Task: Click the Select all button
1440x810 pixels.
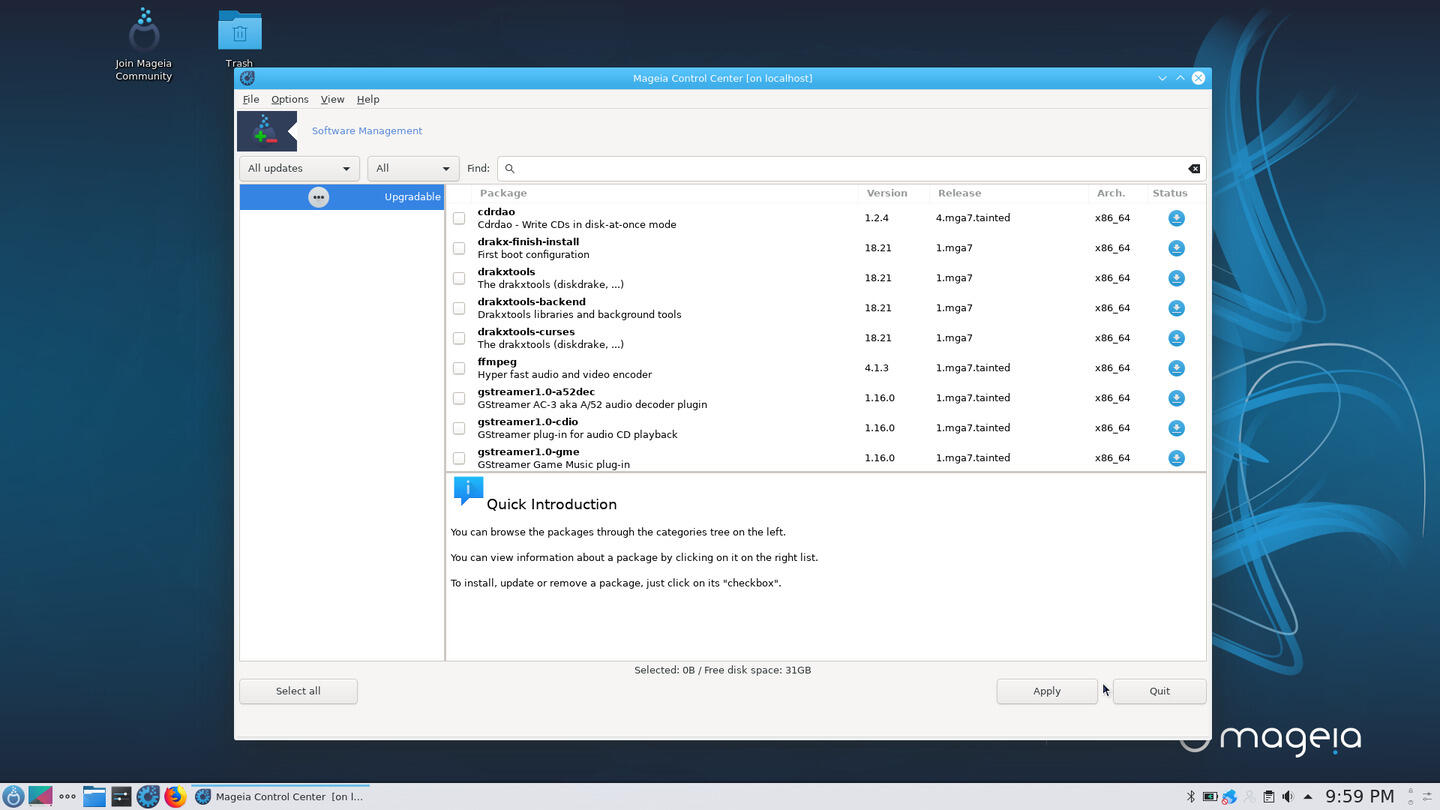Action: (x=298, y=691)
